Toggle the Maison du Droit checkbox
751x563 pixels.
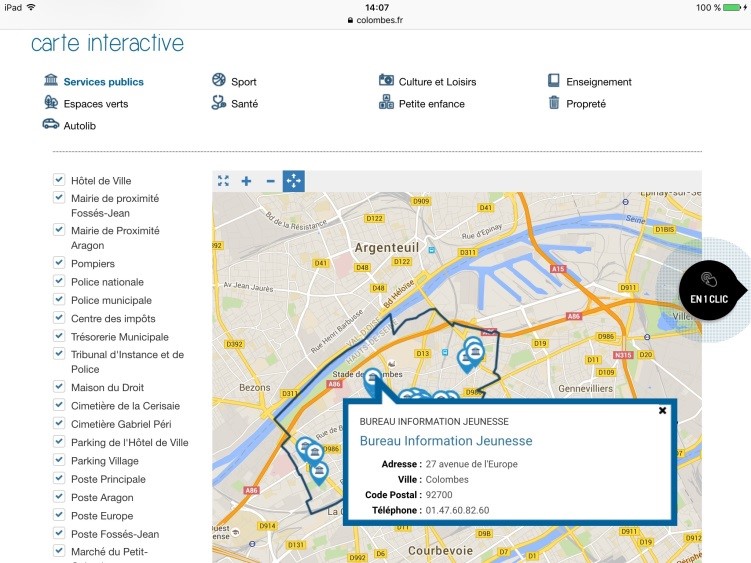point(59,387)
